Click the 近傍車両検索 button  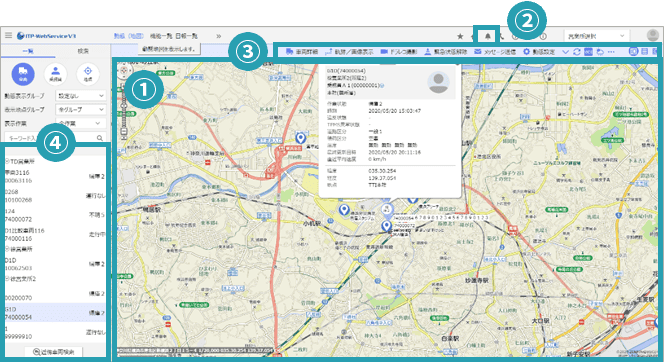[53, 352]
